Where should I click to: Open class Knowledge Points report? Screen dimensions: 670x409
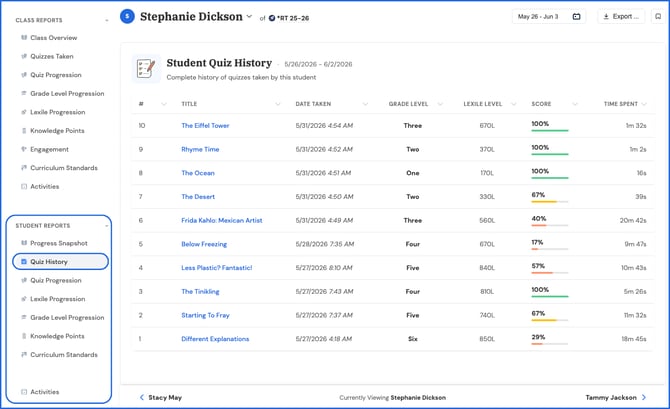point(57,130)
